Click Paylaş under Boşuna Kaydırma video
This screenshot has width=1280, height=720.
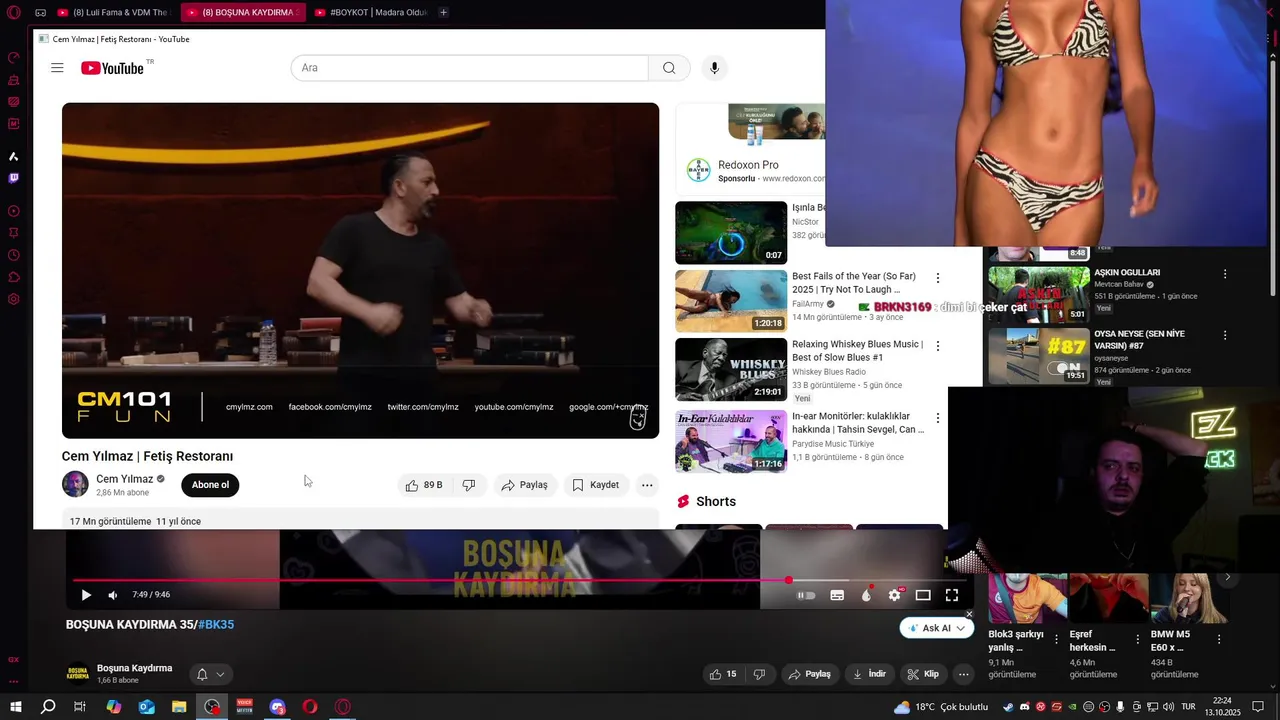tap(810, 674)
